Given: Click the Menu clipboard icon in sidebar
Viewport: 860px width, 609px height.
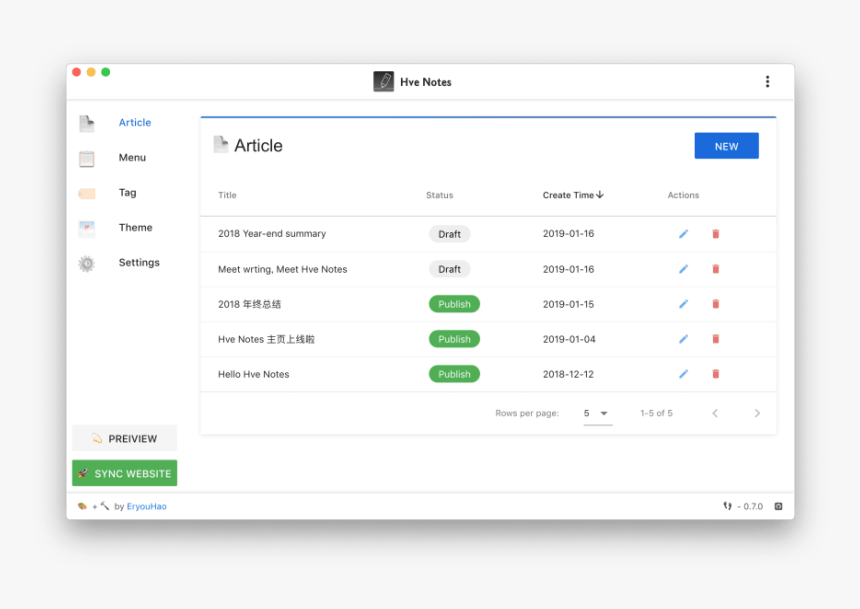Looking at the screenshot, I should (x=87, y=159).
